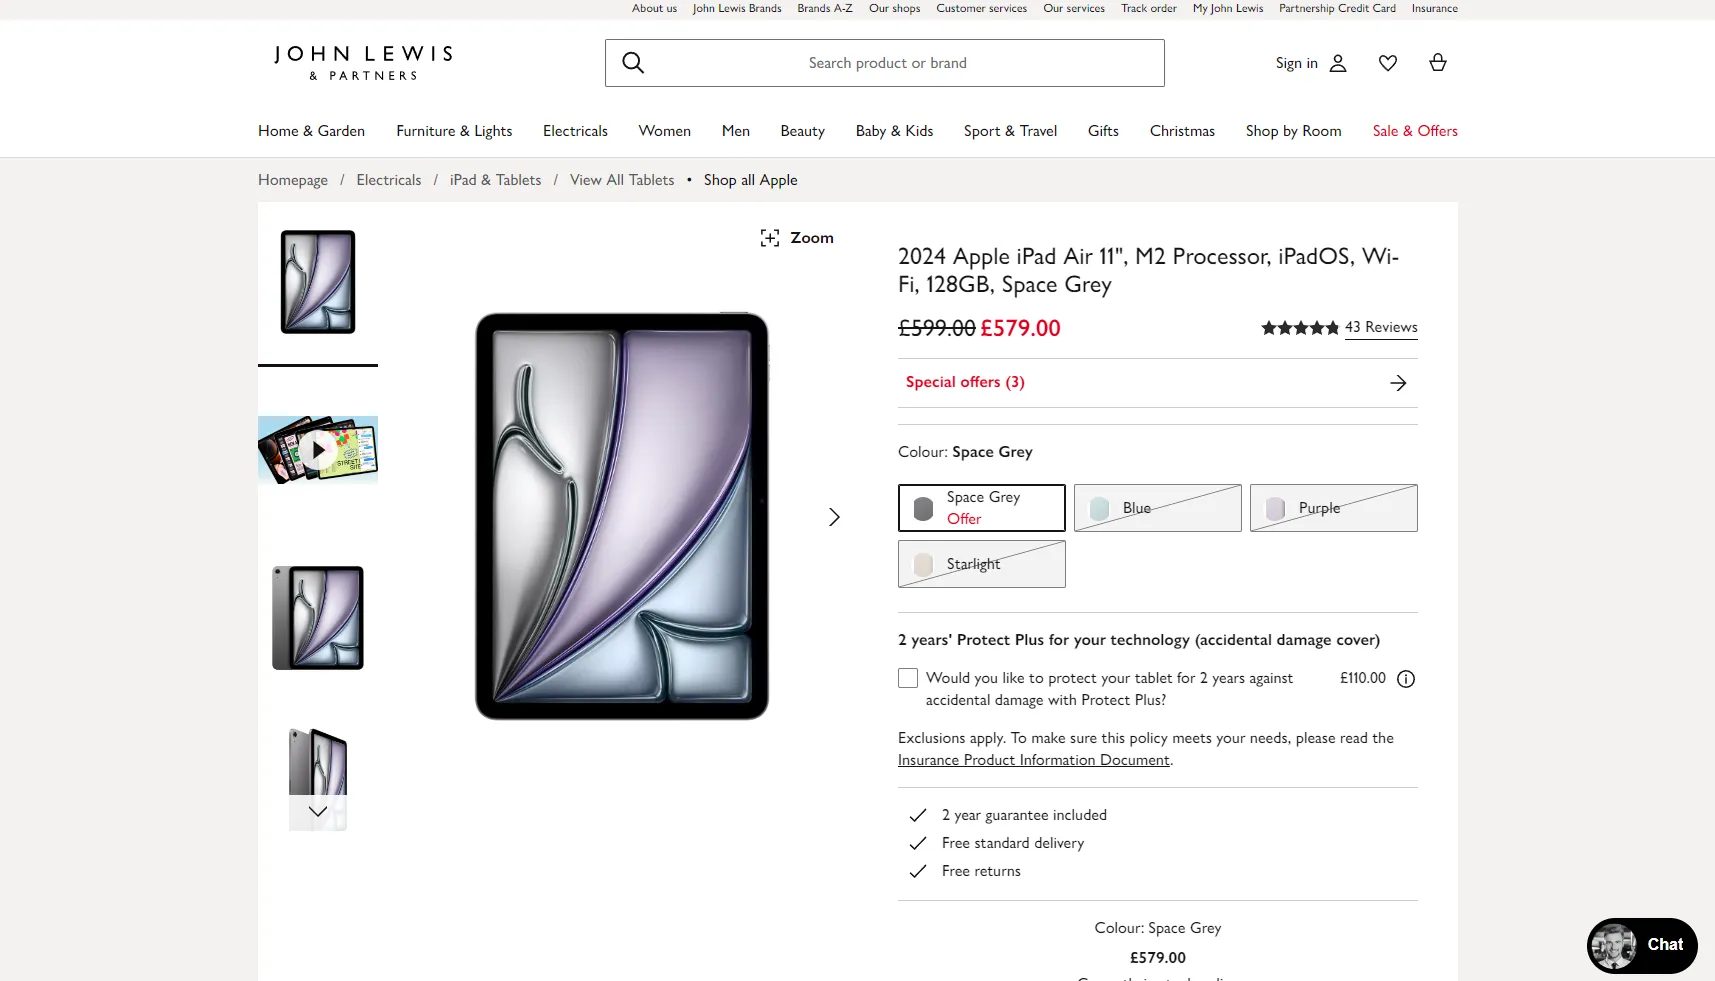Open the Electricals menu
Screen dimensions: 1715x981
[x=575, y=131]
